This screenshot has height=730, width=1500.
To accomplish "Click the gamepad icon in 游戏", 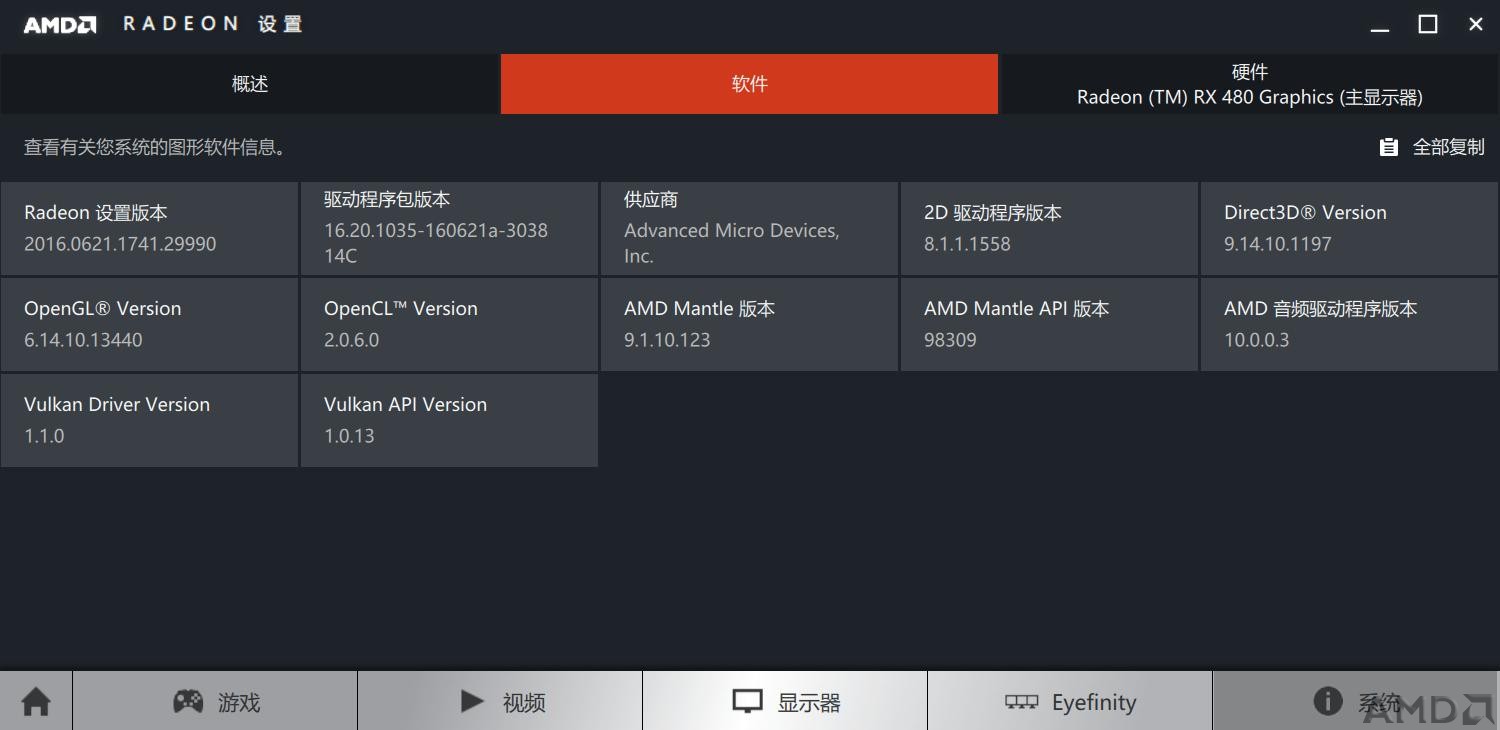I will 188,701.
